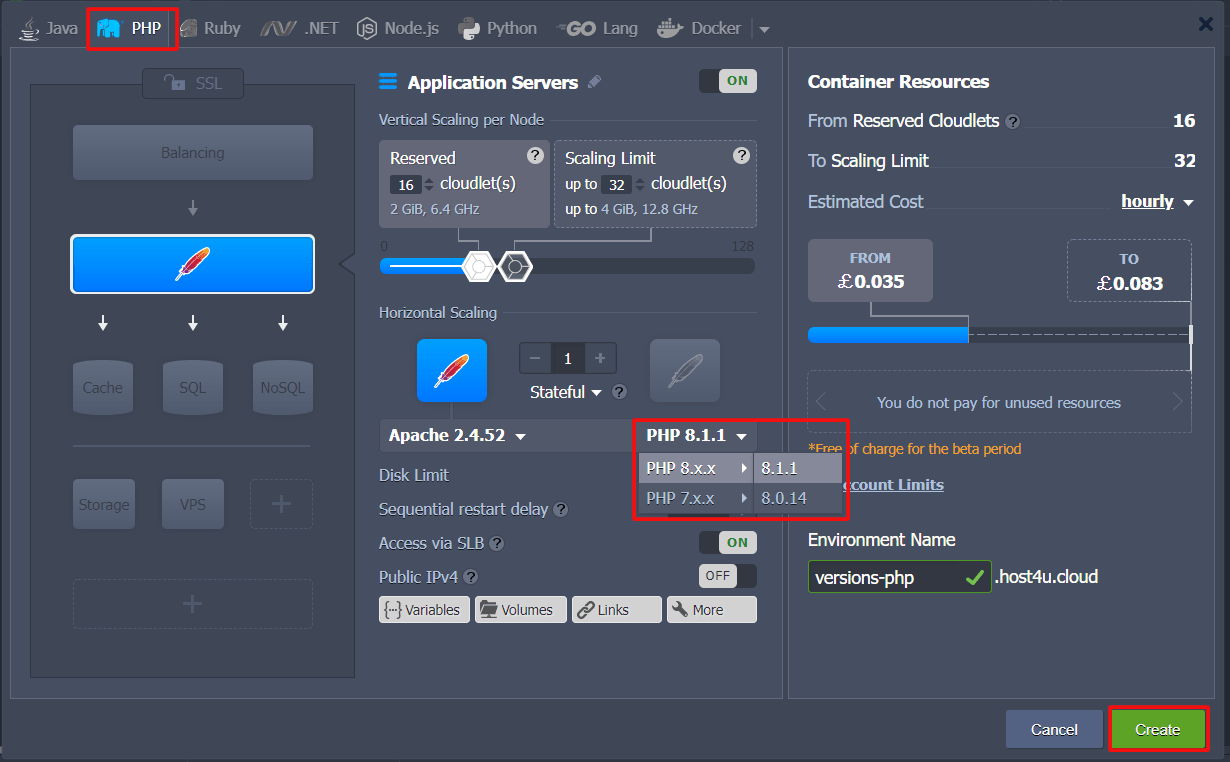Screen dimensions: 1230x762
Task: Open the Variables settings
Action: pos(424,609)
